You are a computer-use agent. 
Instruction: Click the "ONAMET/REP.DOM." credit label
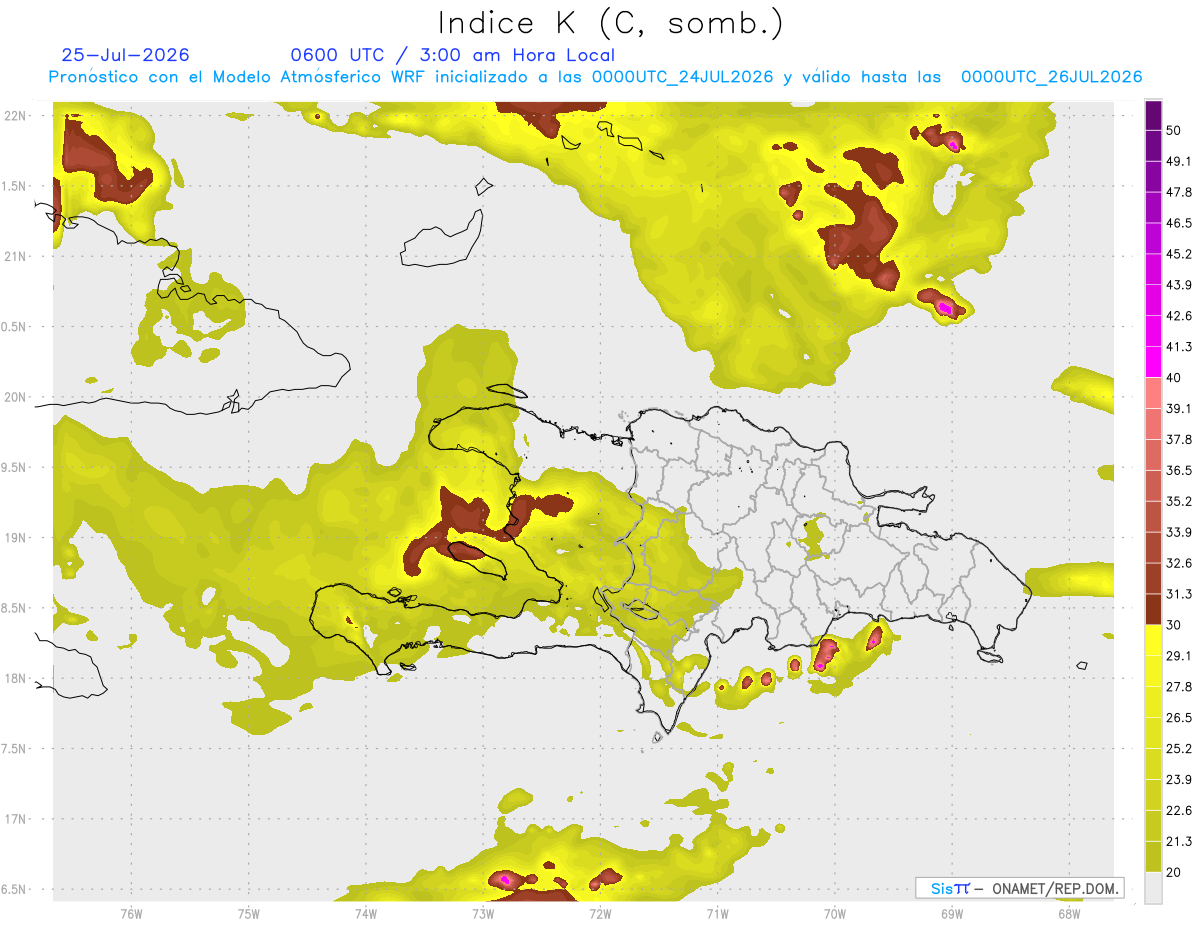tap(1056, 888)
